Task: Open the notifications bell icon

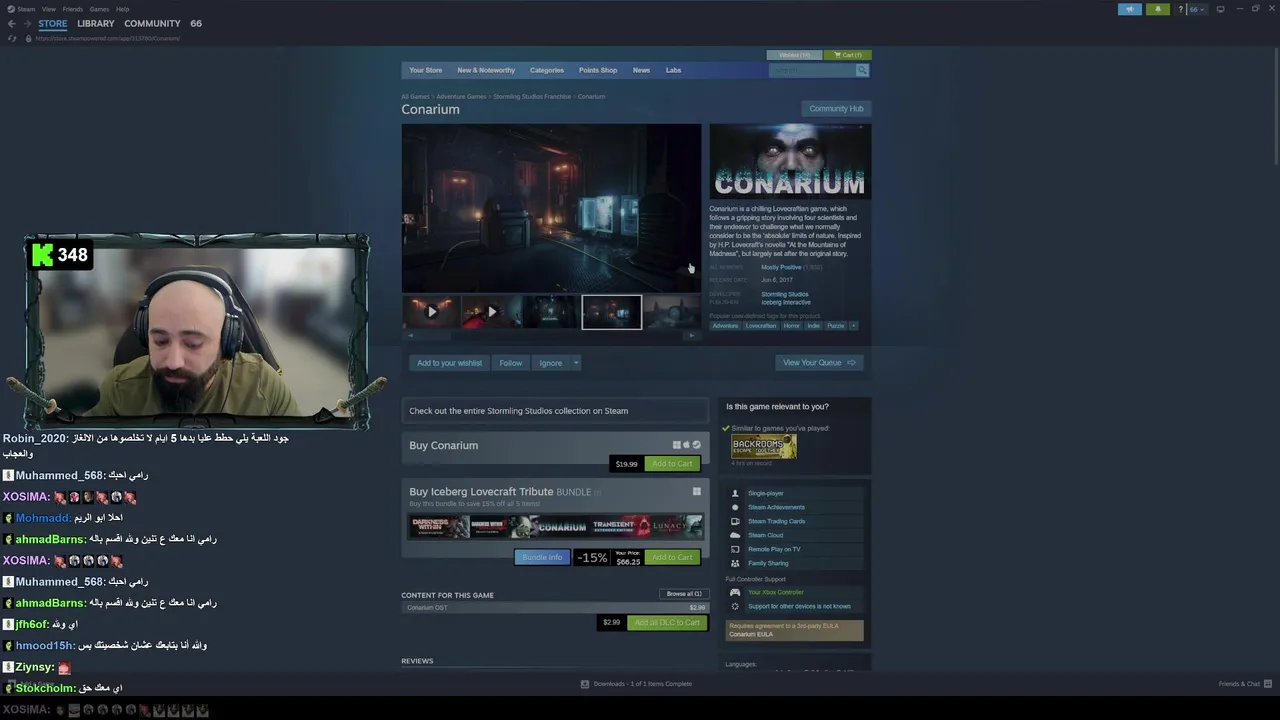Action: point(1157,9)
